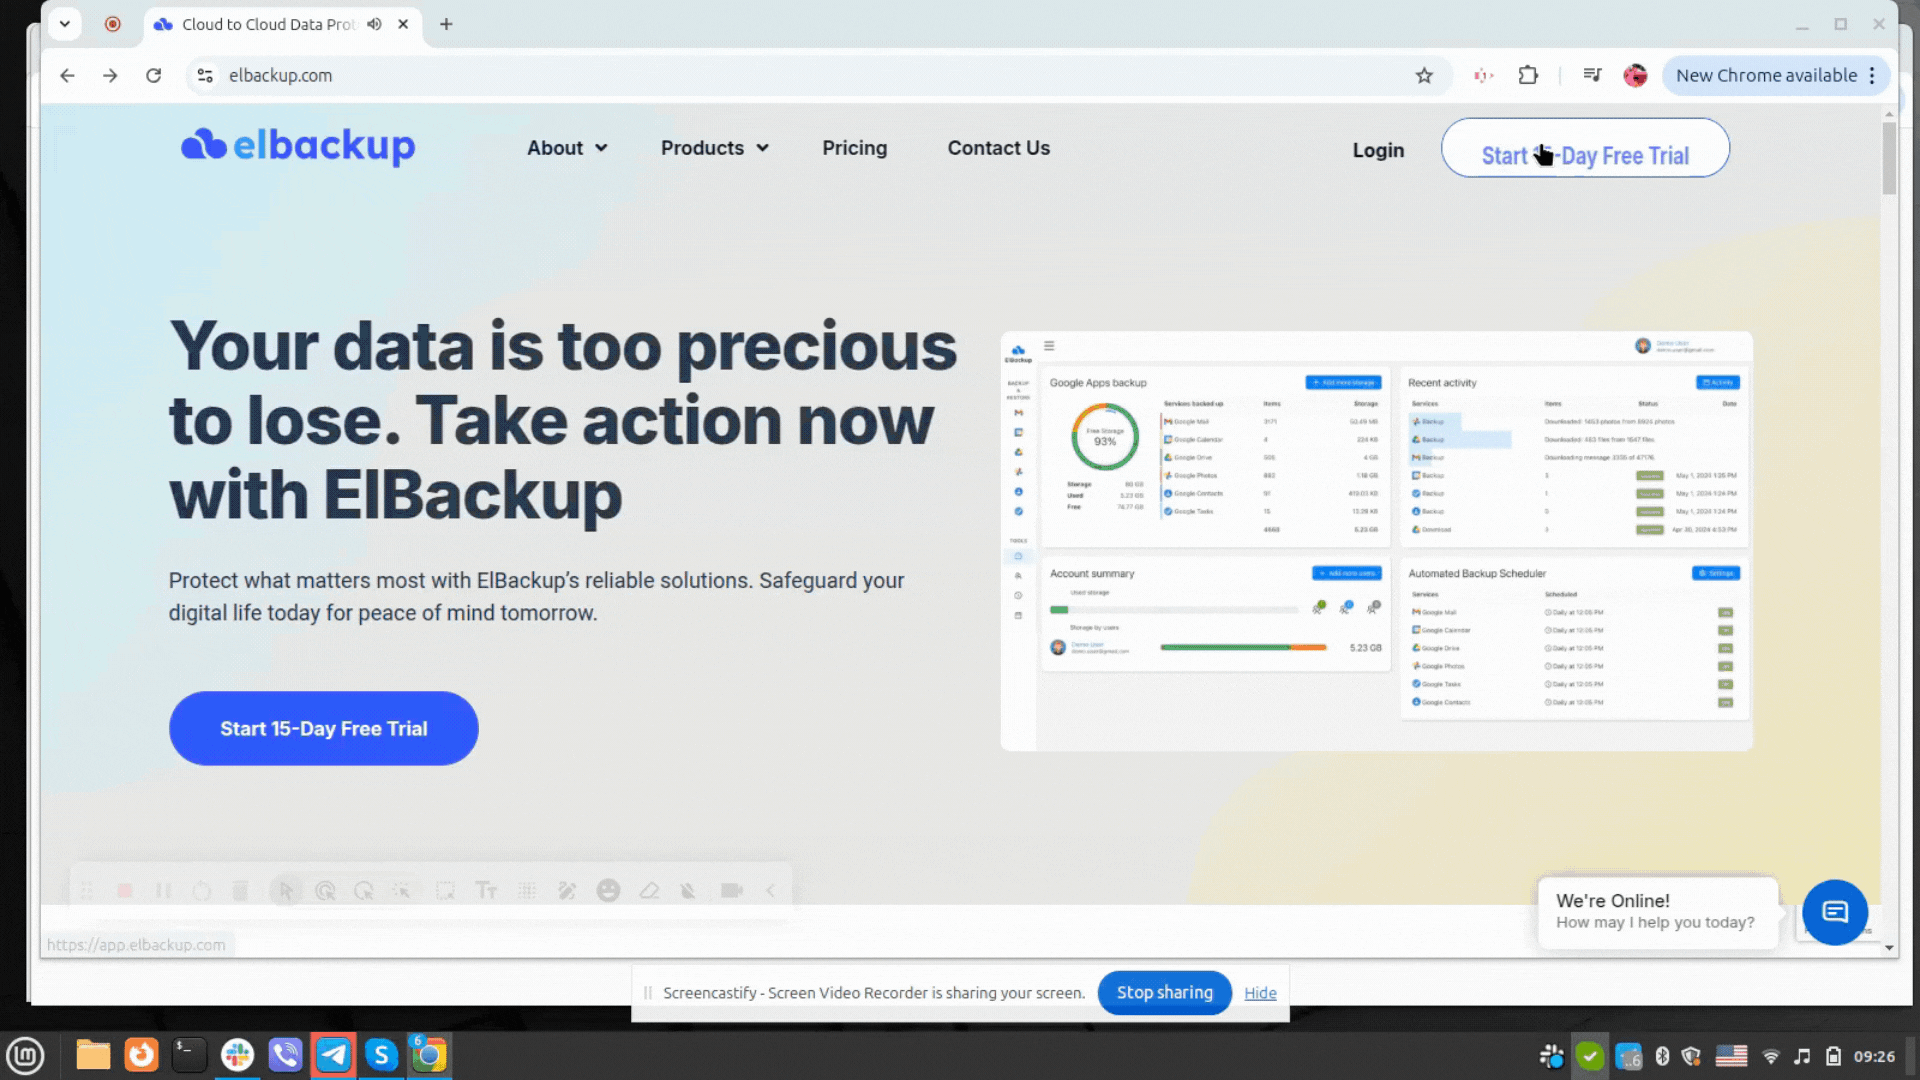Viewport: 1920px width, 1080px height.
Task: Select the Screencastify eraser tool
Action: (649, 890)
